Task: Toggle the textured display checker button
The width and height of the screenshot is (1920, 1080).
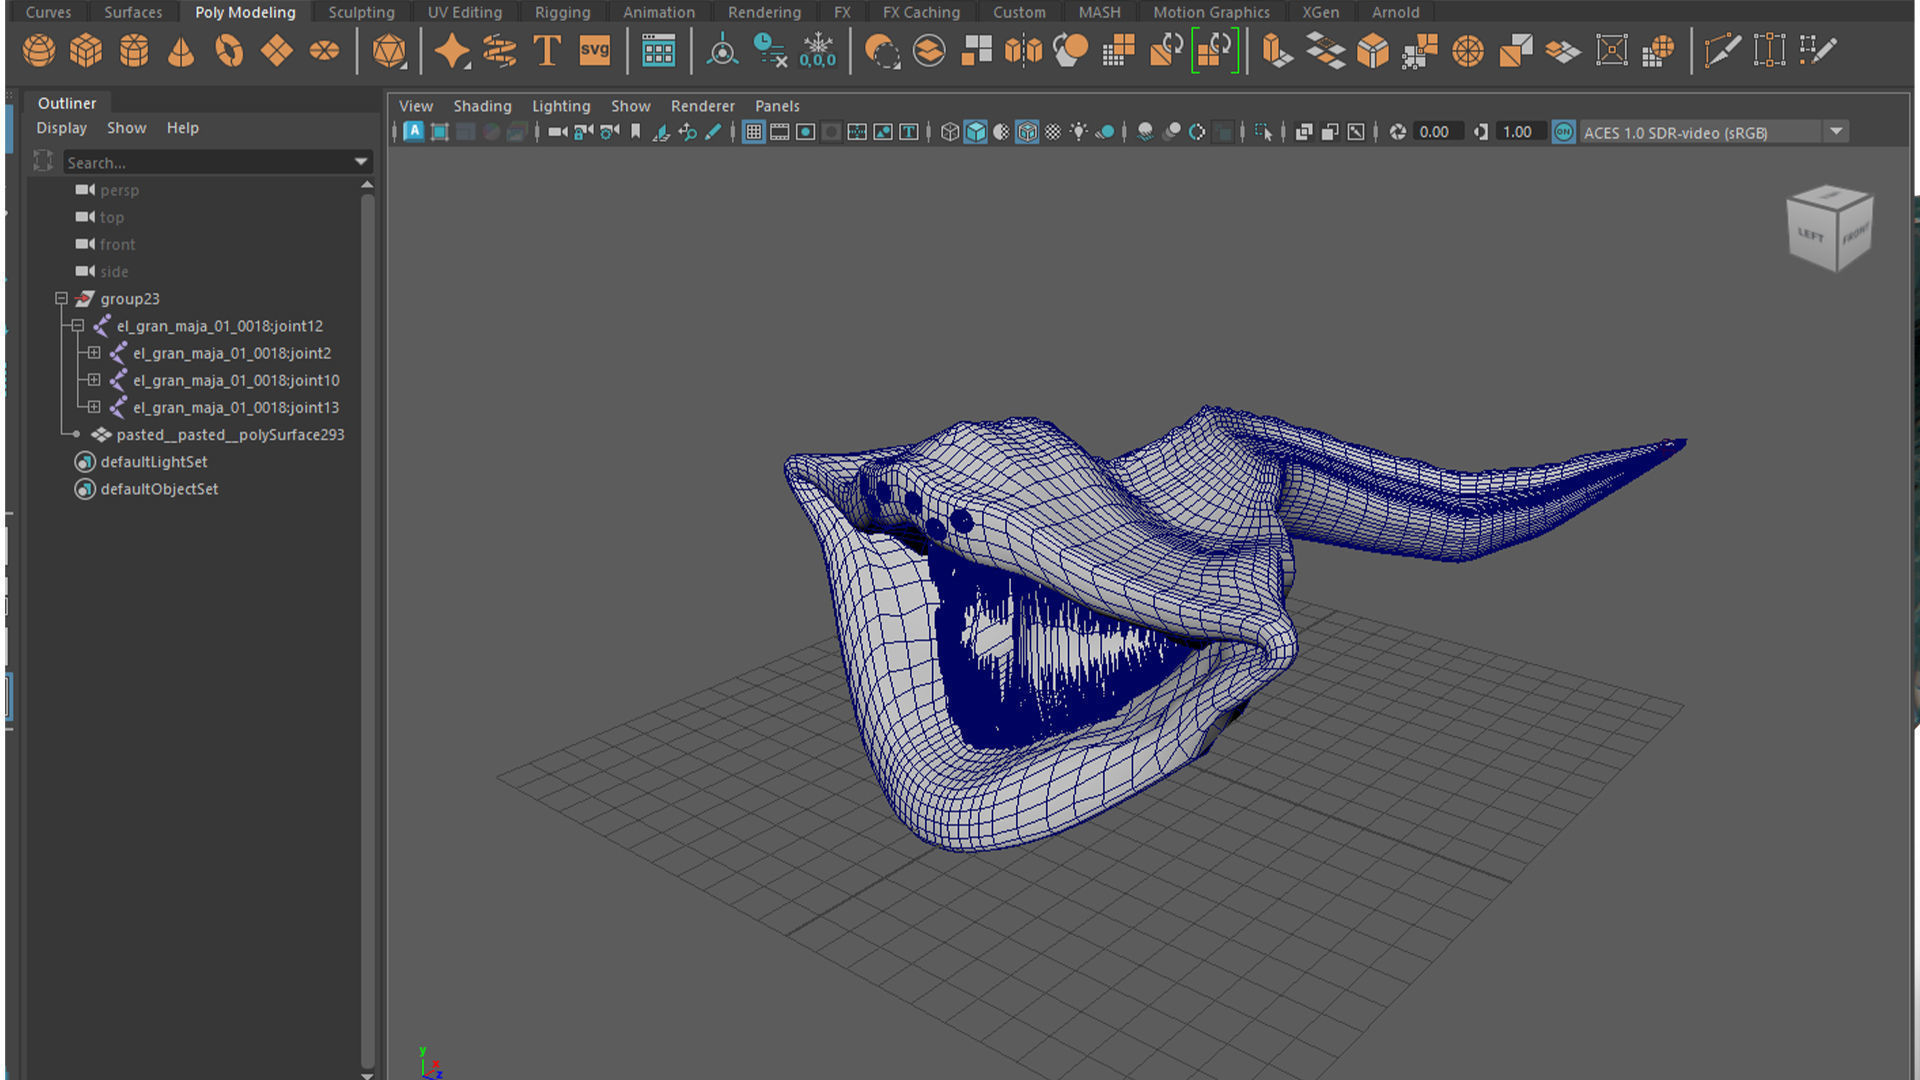Action: pos(1053,132)
